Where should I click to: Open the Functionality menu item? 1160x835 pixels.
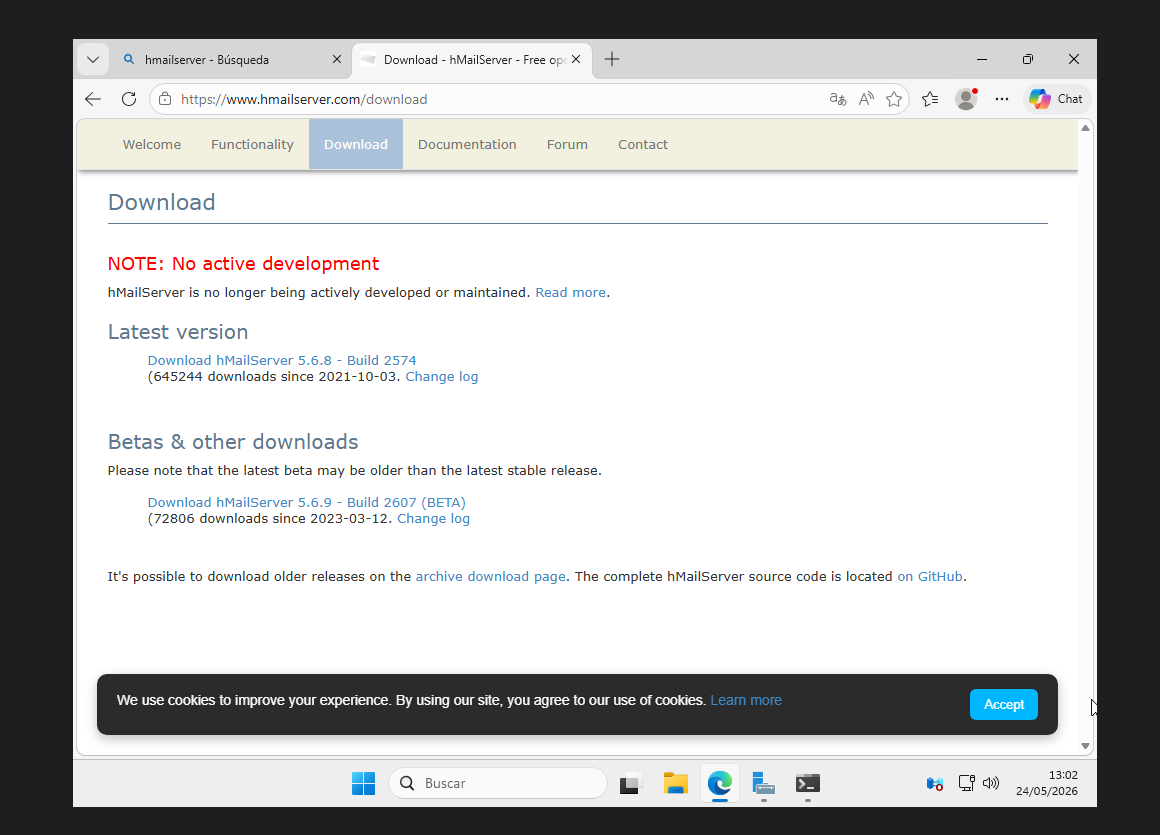tap(252, 144)
